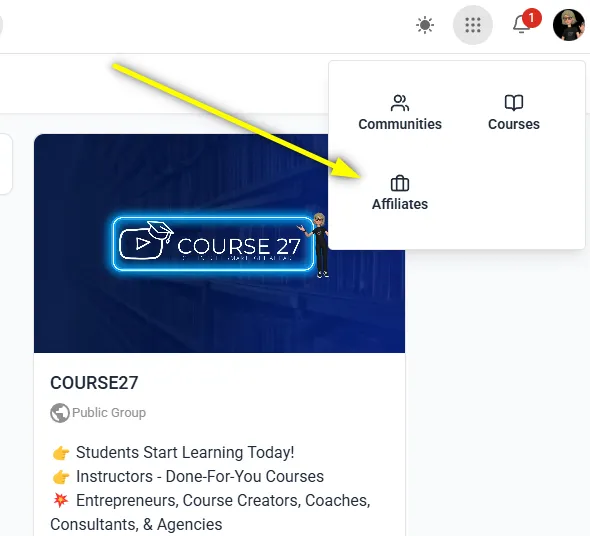This screenshot has height=536, width=590.
Task: Click the Courses open-book icon
Action: 514,103
